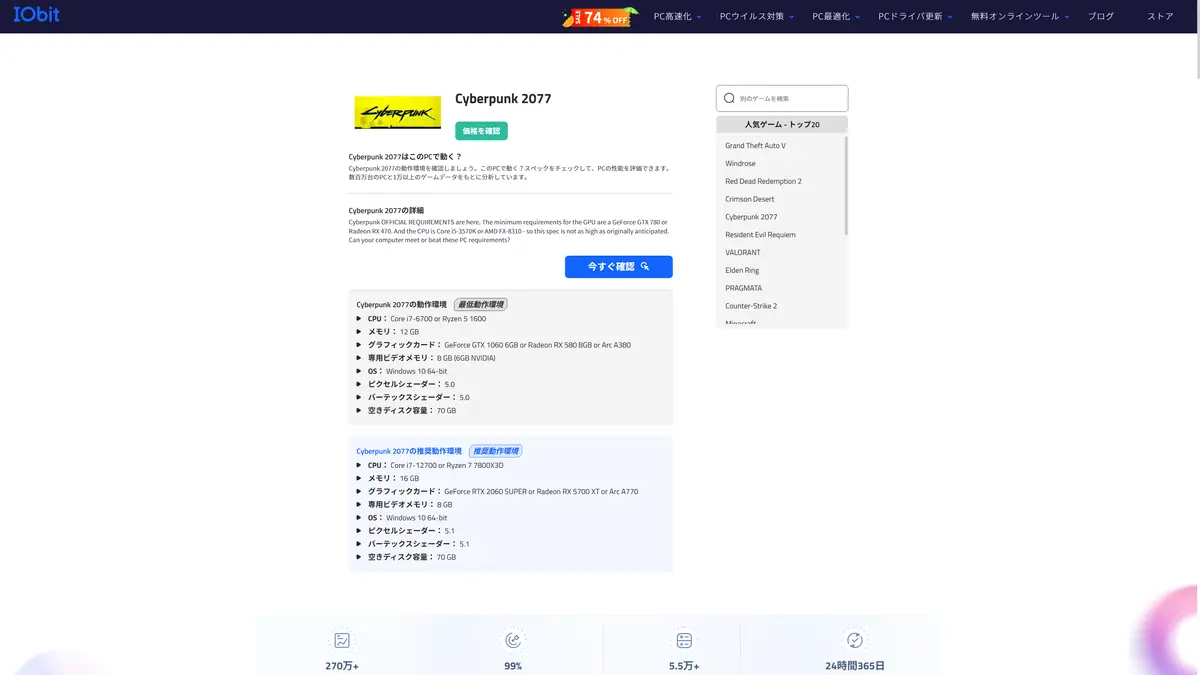Click 'Core i7-12700 or Ryzen 7 7800X3D' text
Screen dimensions: 1200x675
pyautogui.click(x=447, y=466)
